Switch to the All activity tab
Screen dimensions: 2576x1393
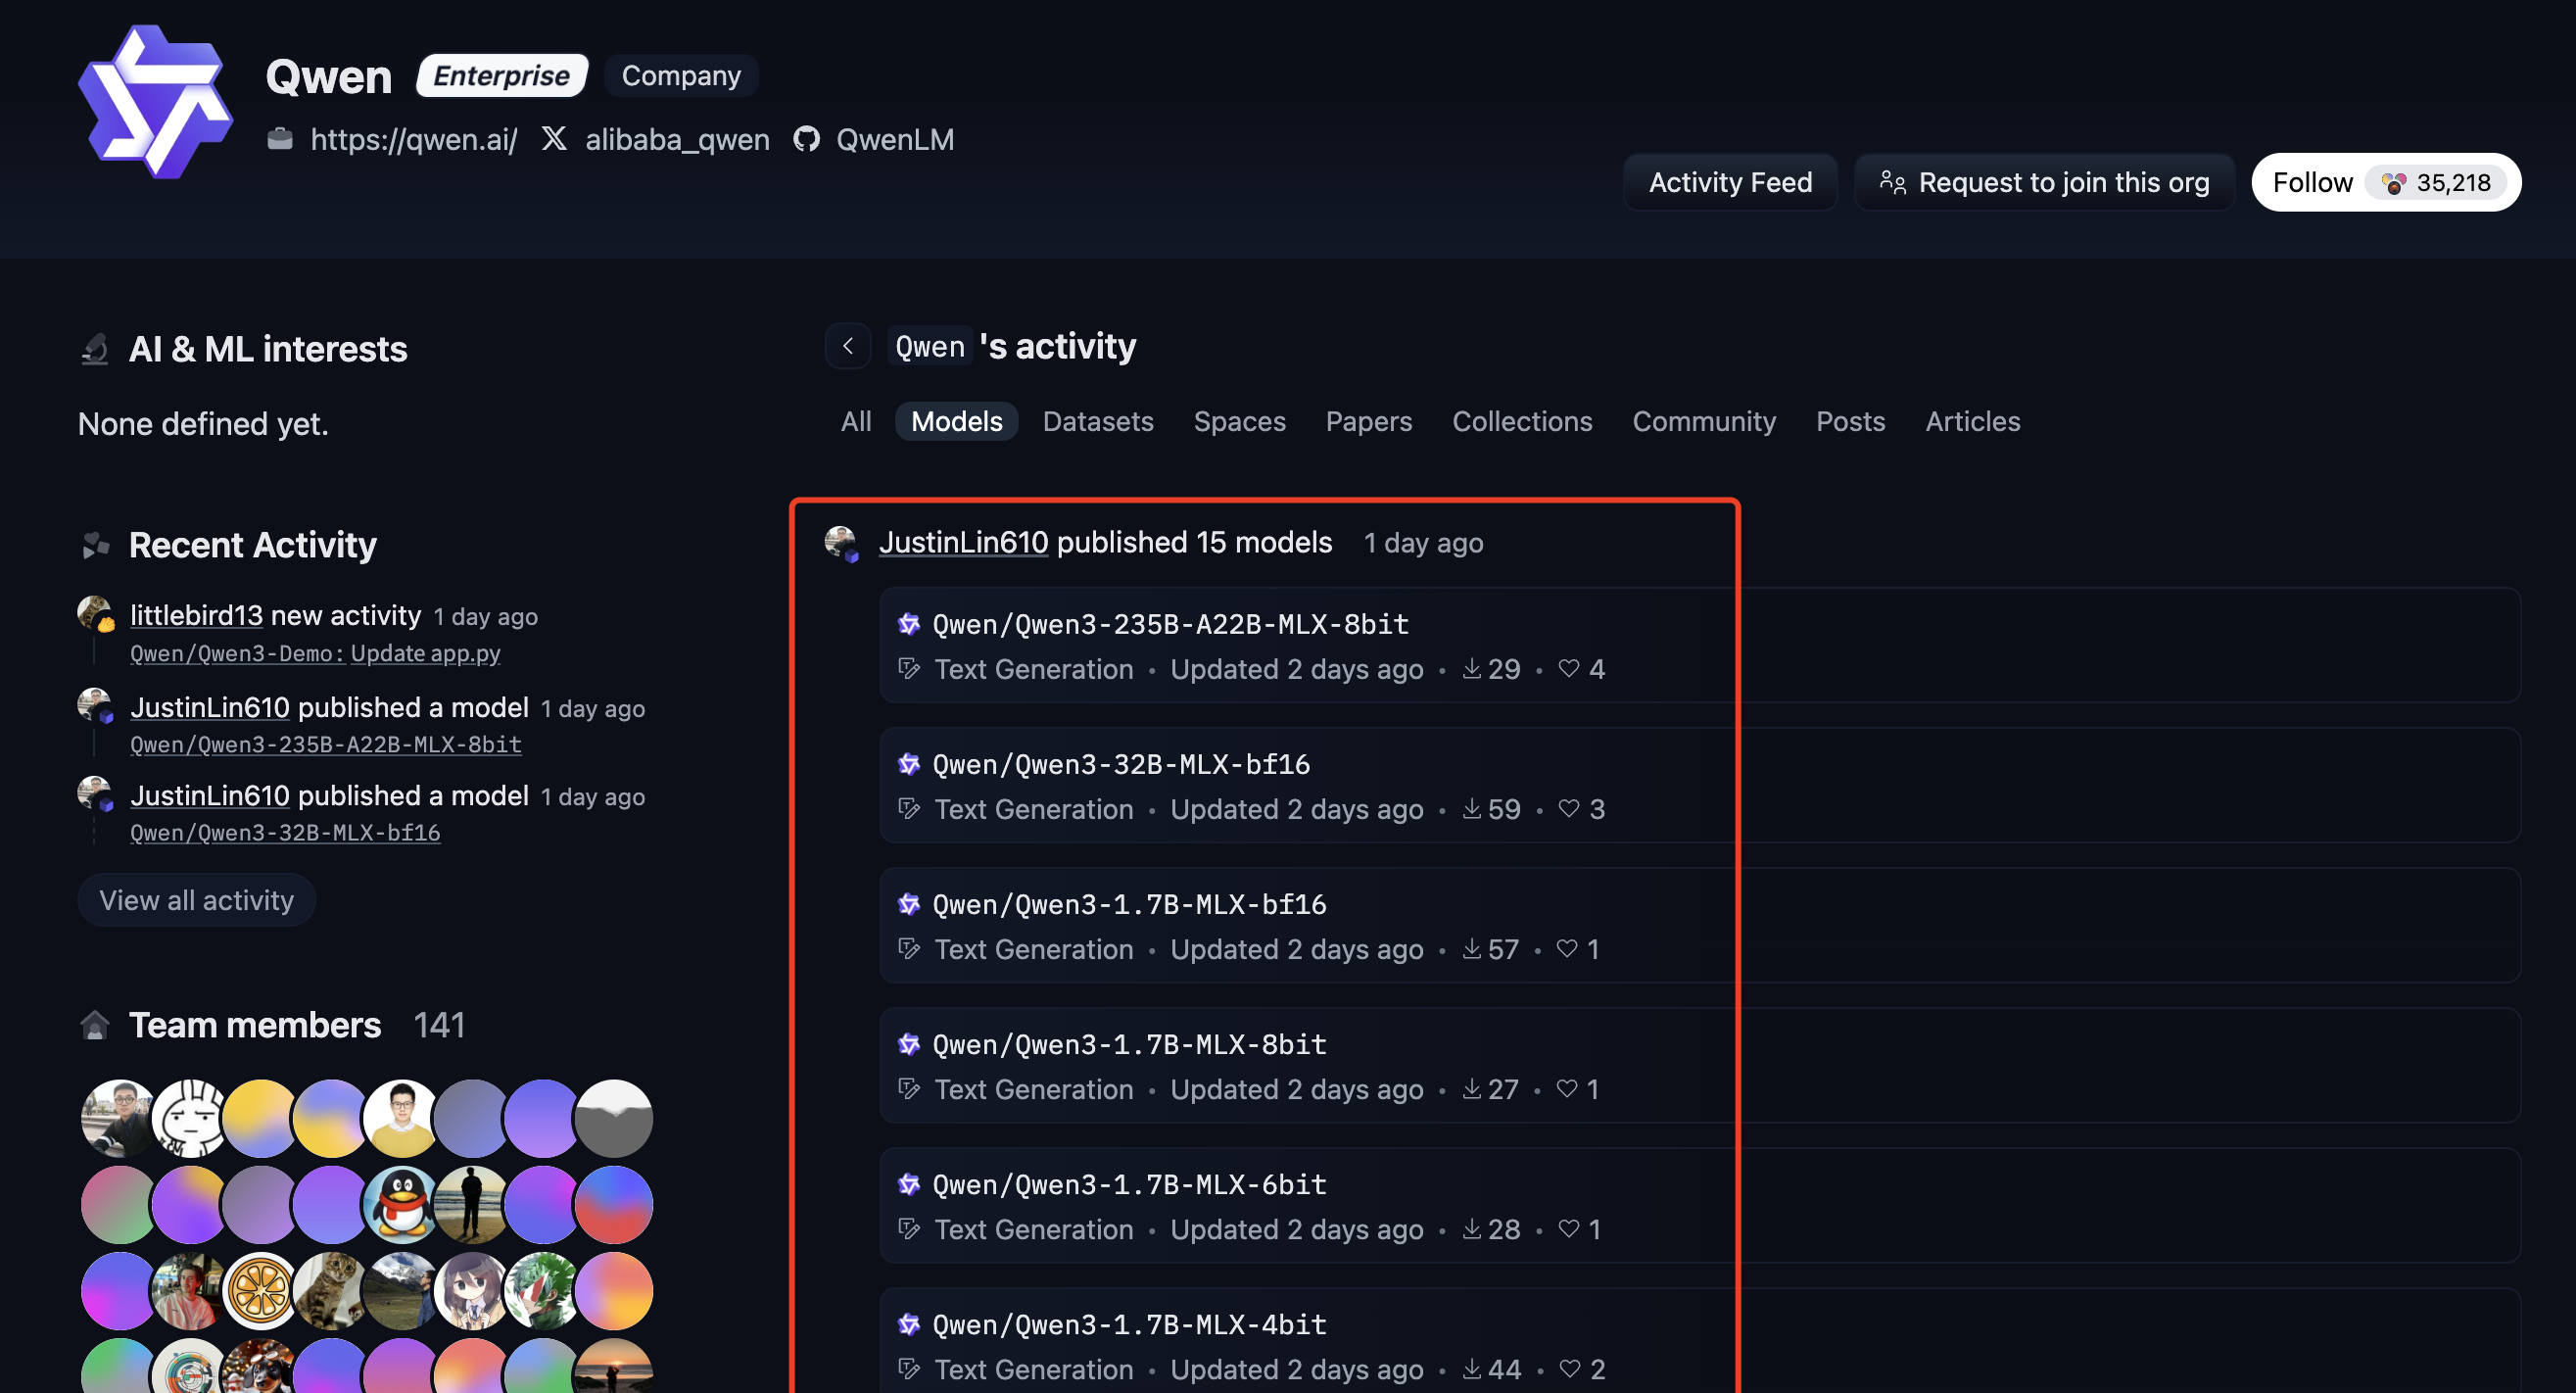(x=856, y=421)
